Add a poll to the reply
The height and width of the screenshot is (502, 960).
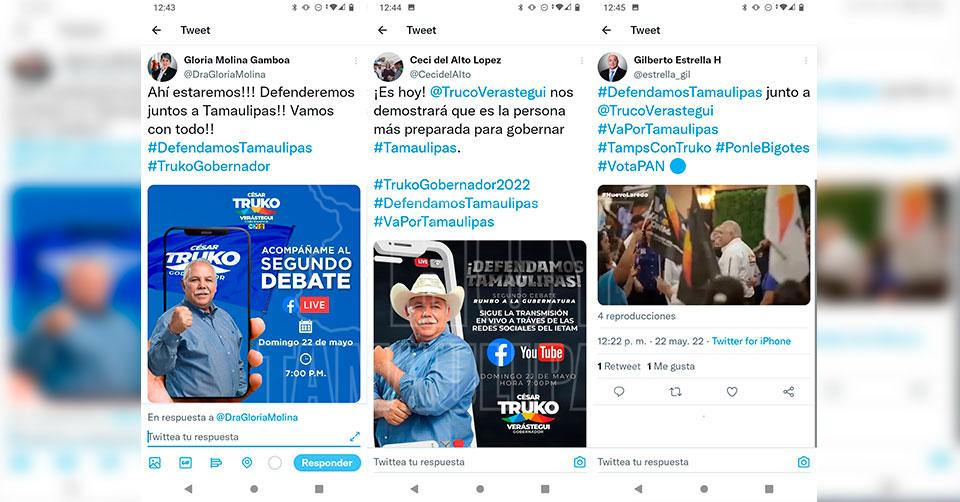point(216,463)
